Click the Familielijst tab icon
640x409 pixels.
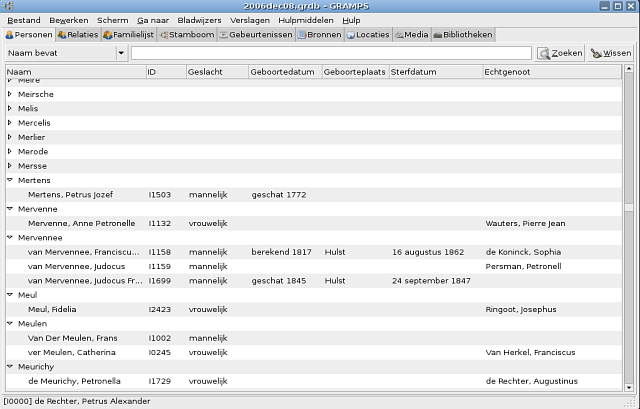[x=108, y=35]
